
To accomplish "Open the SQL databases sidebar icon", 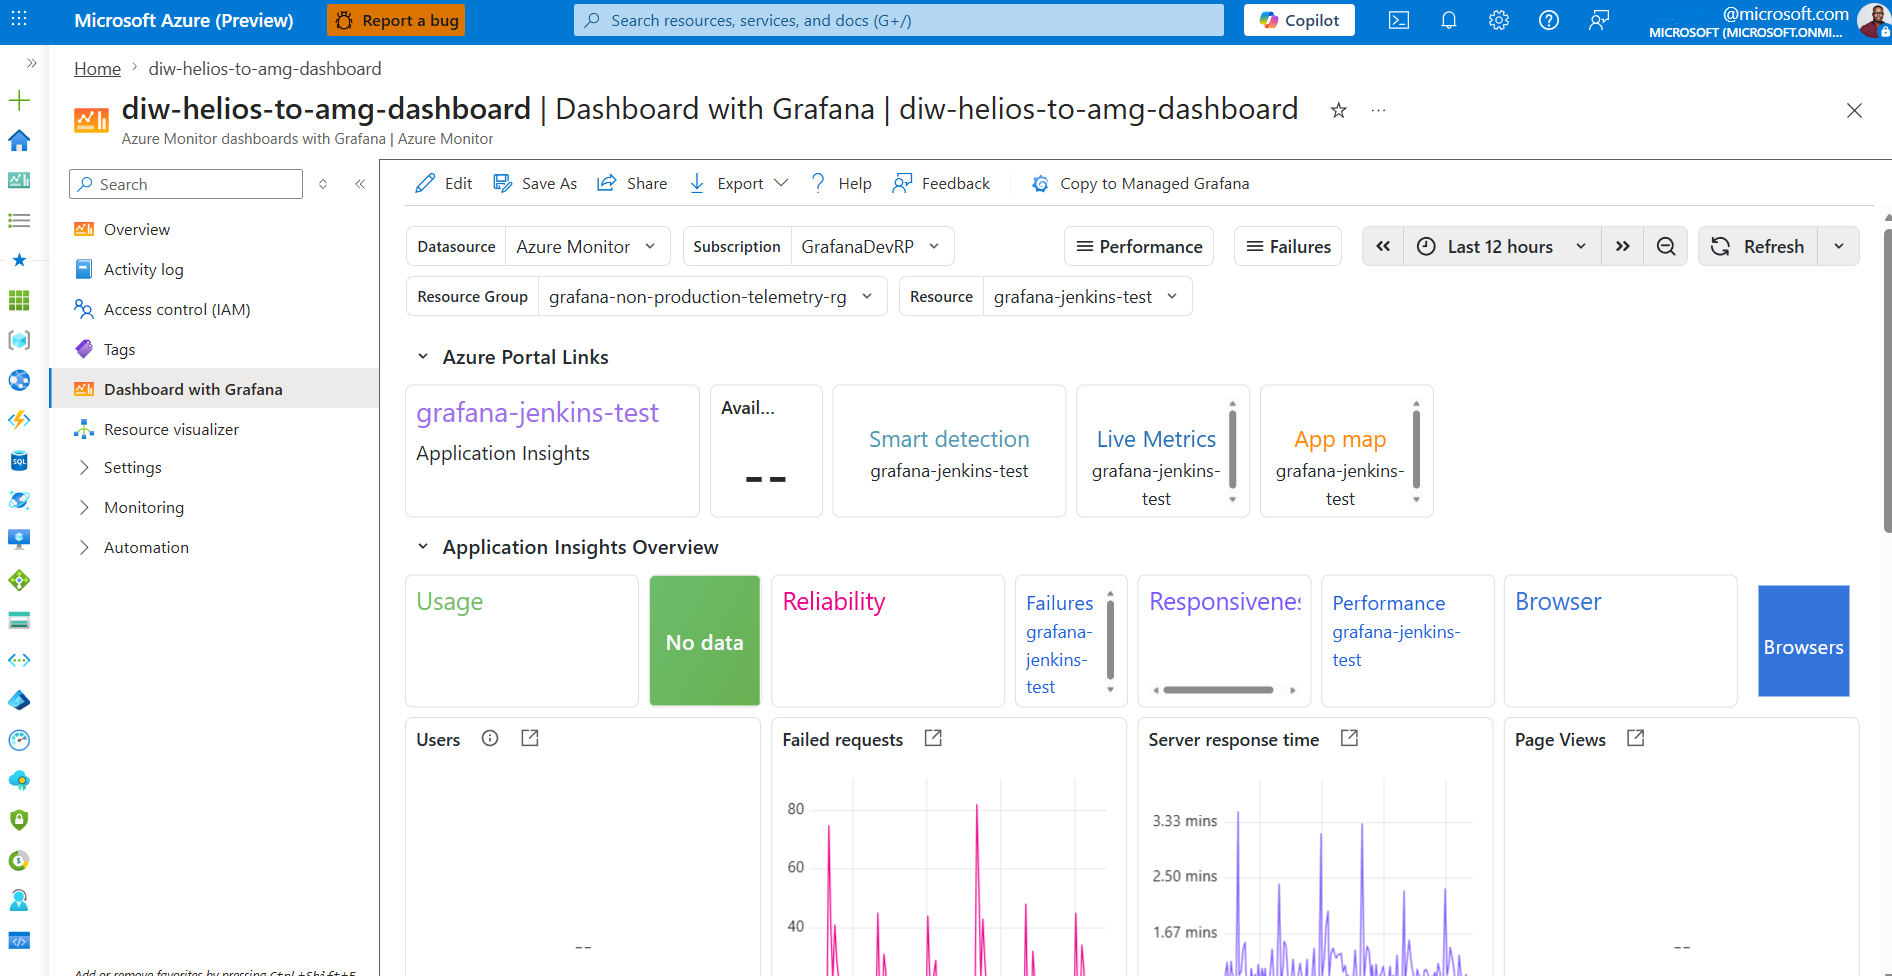I will [19, 460].
